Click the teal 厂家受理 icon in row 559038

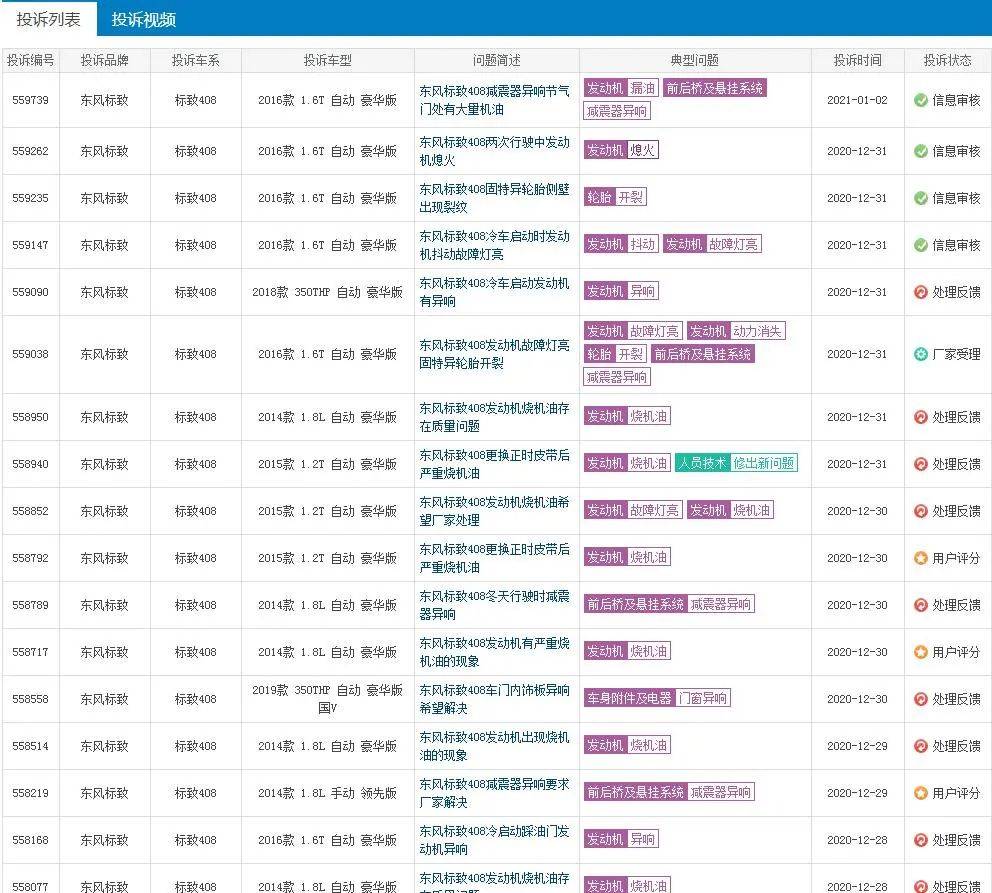click(921, 354)
